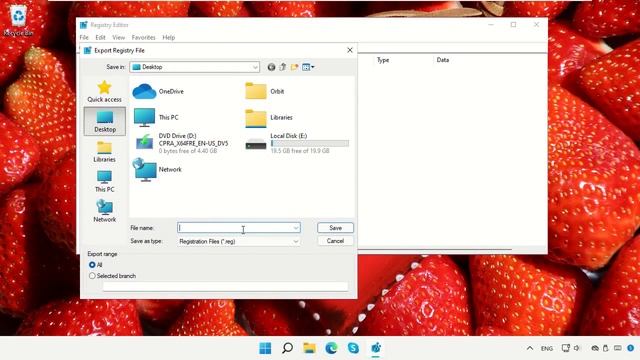Click the Cancel button
The width and height of the screenshot is (640, 360).
click(335, 241)
